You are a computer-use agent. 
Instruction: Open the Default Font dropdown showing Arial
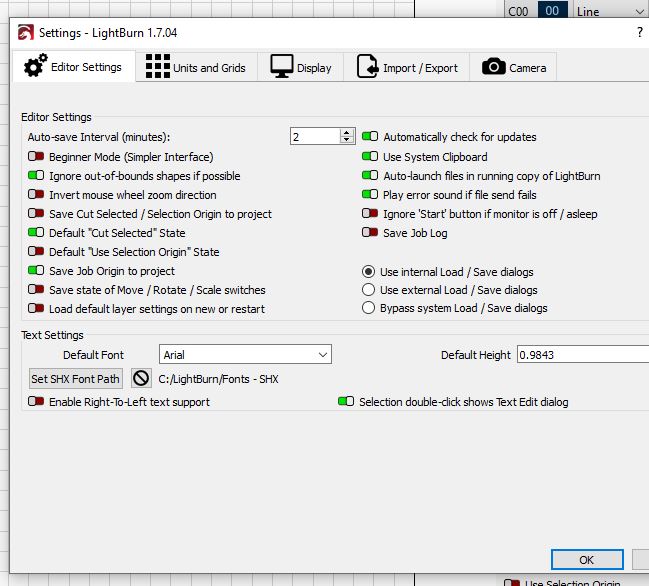pos(245,355)
